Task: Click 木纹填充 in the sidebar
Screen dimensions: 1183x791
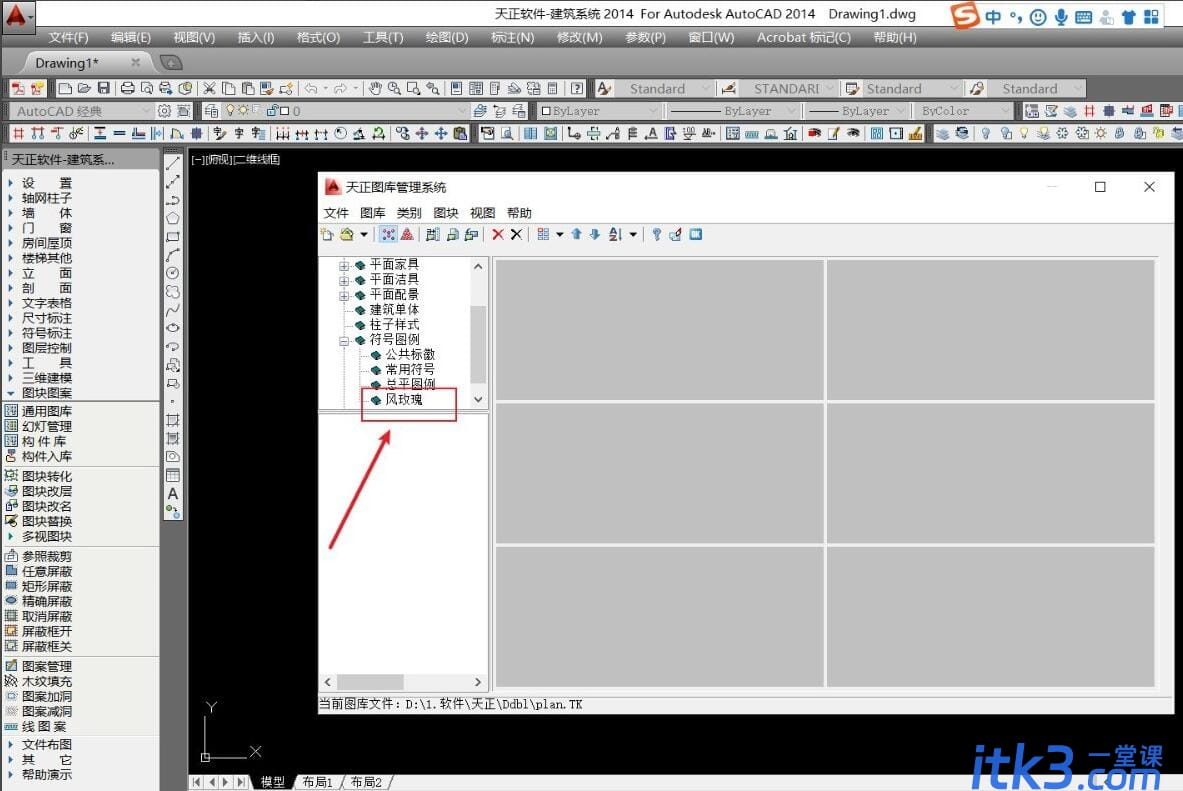Action: click(x=47, y=682)
